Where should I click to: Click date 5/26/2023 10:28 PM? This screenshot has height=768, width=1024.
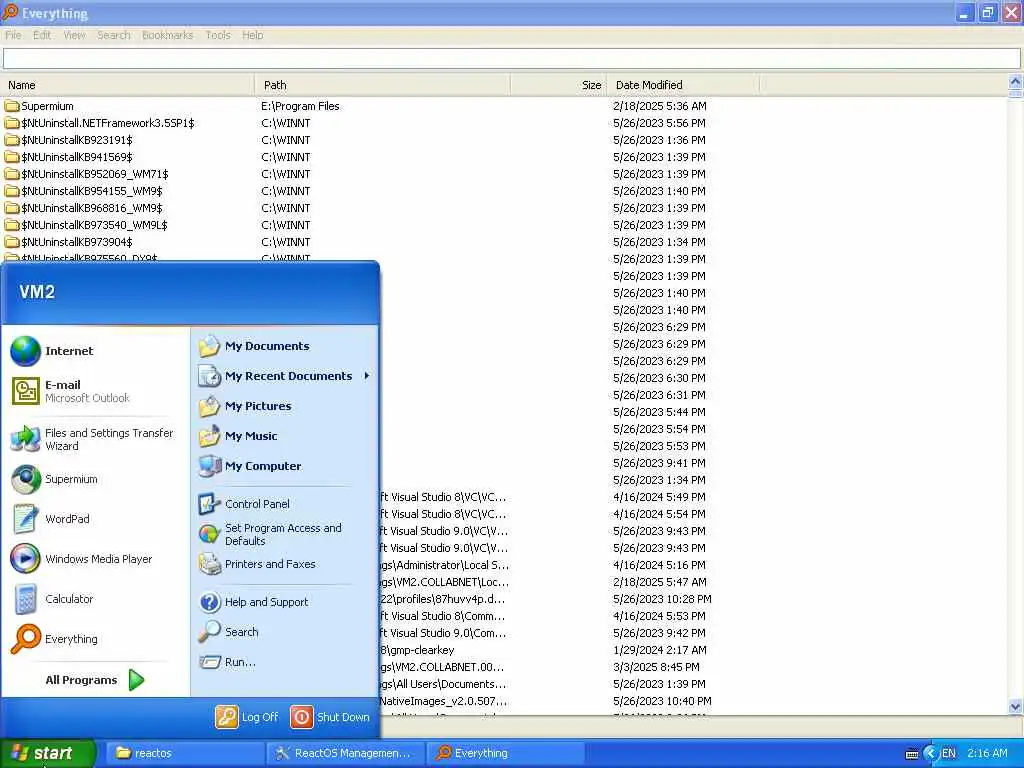pos(662,599)
